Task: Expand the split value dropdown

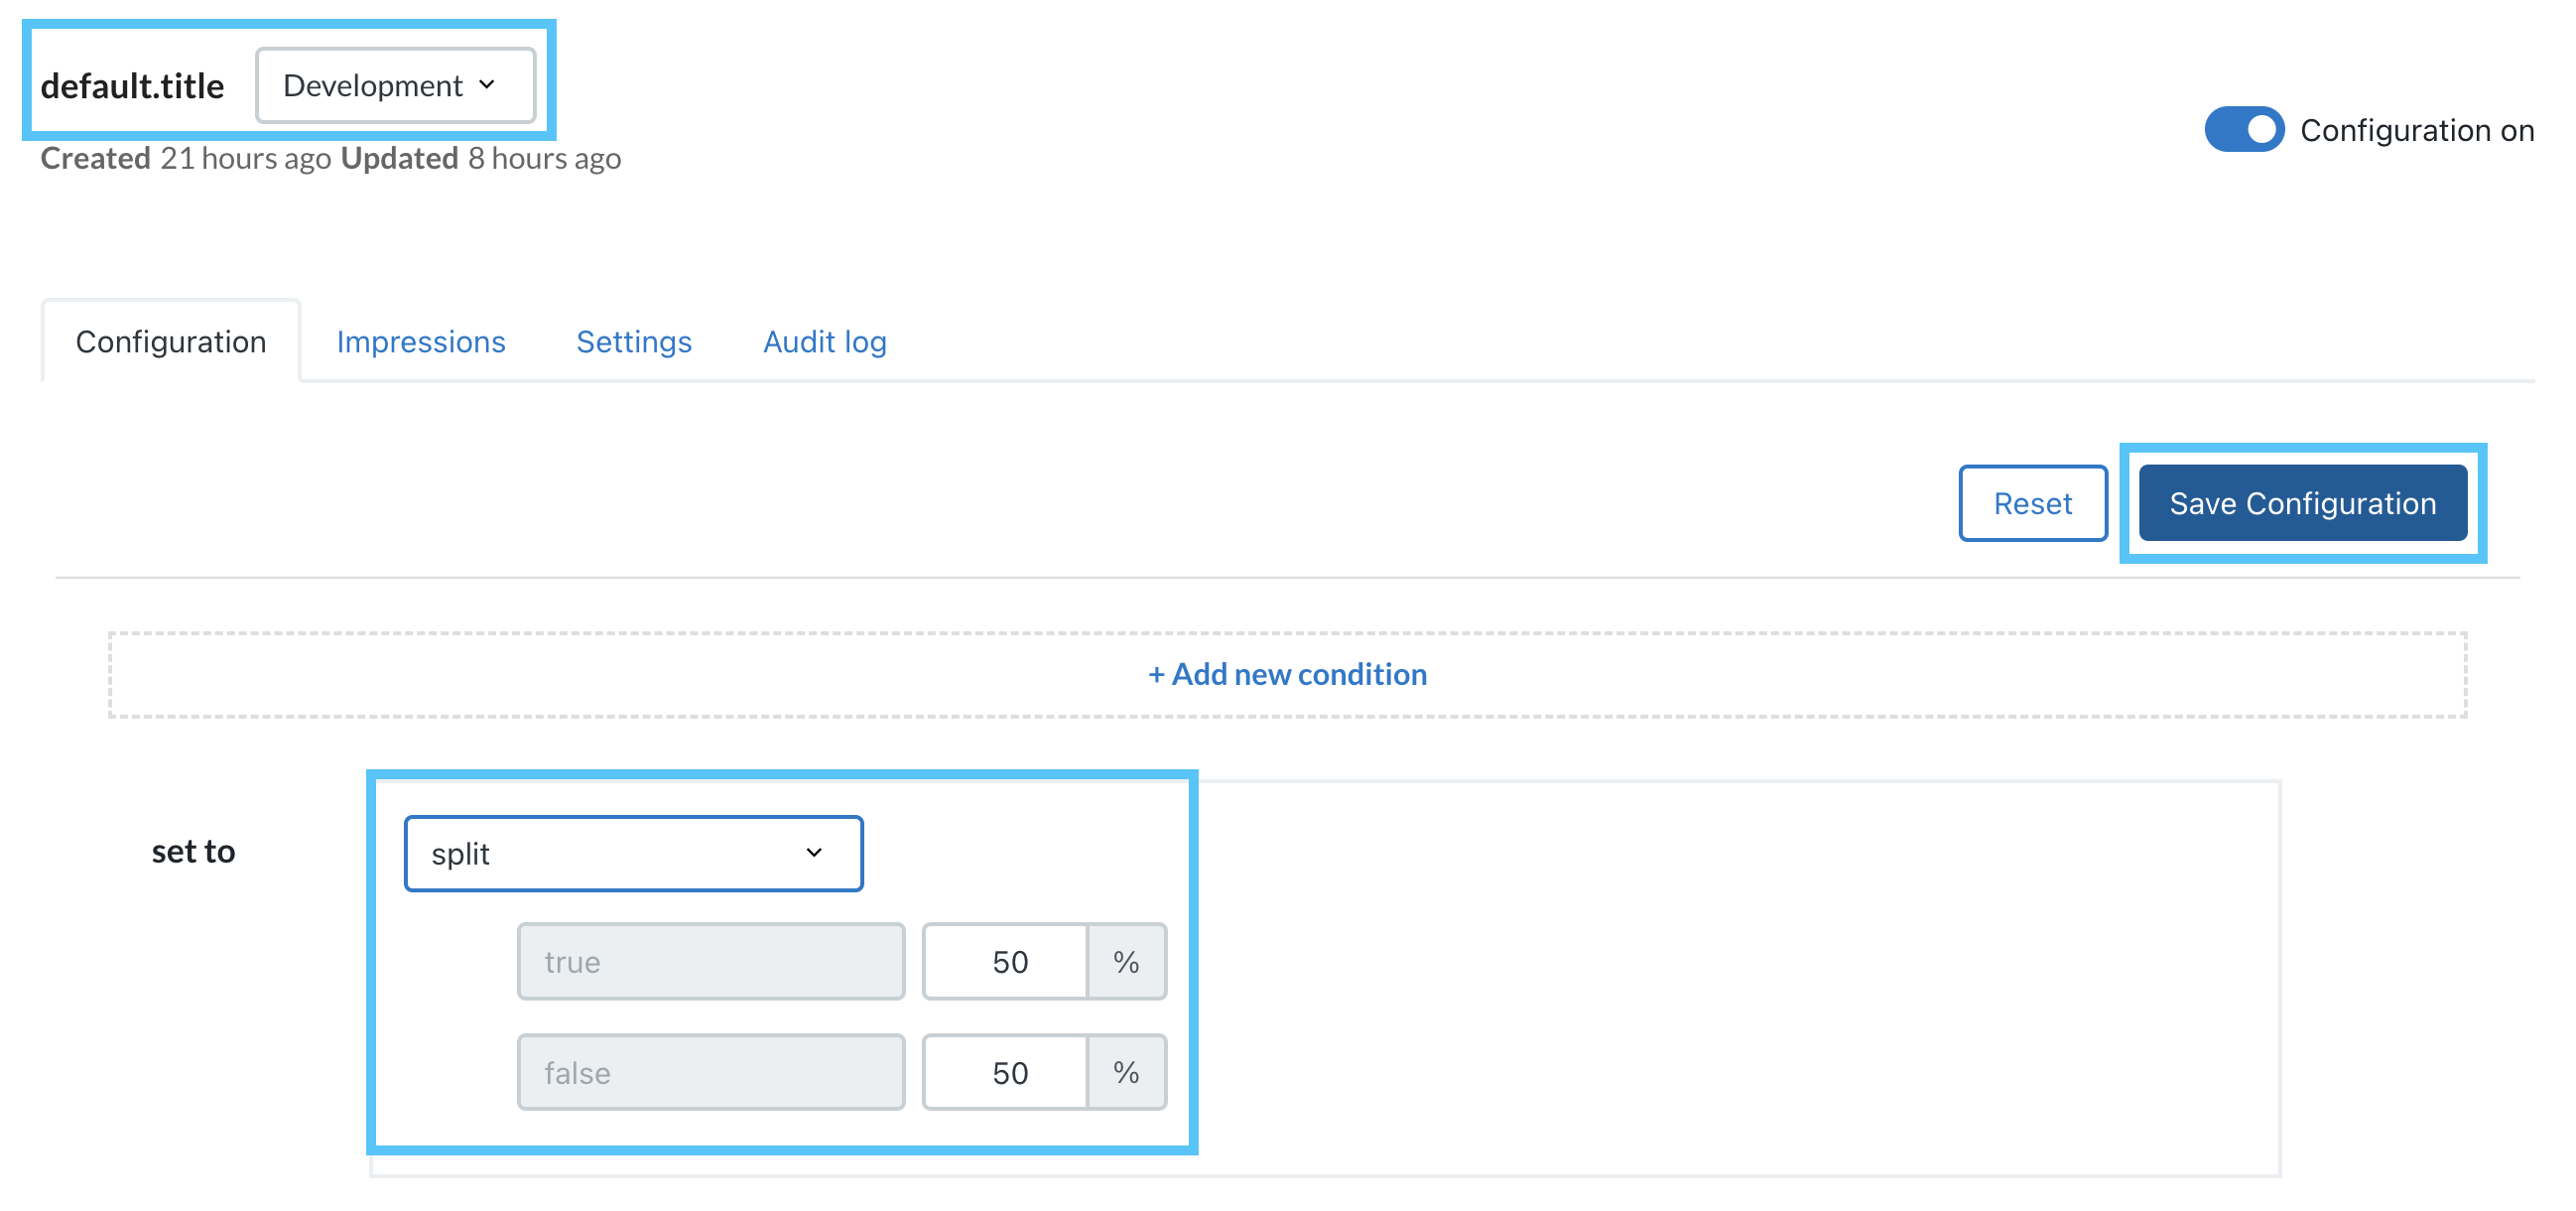Action: (632, 853)
